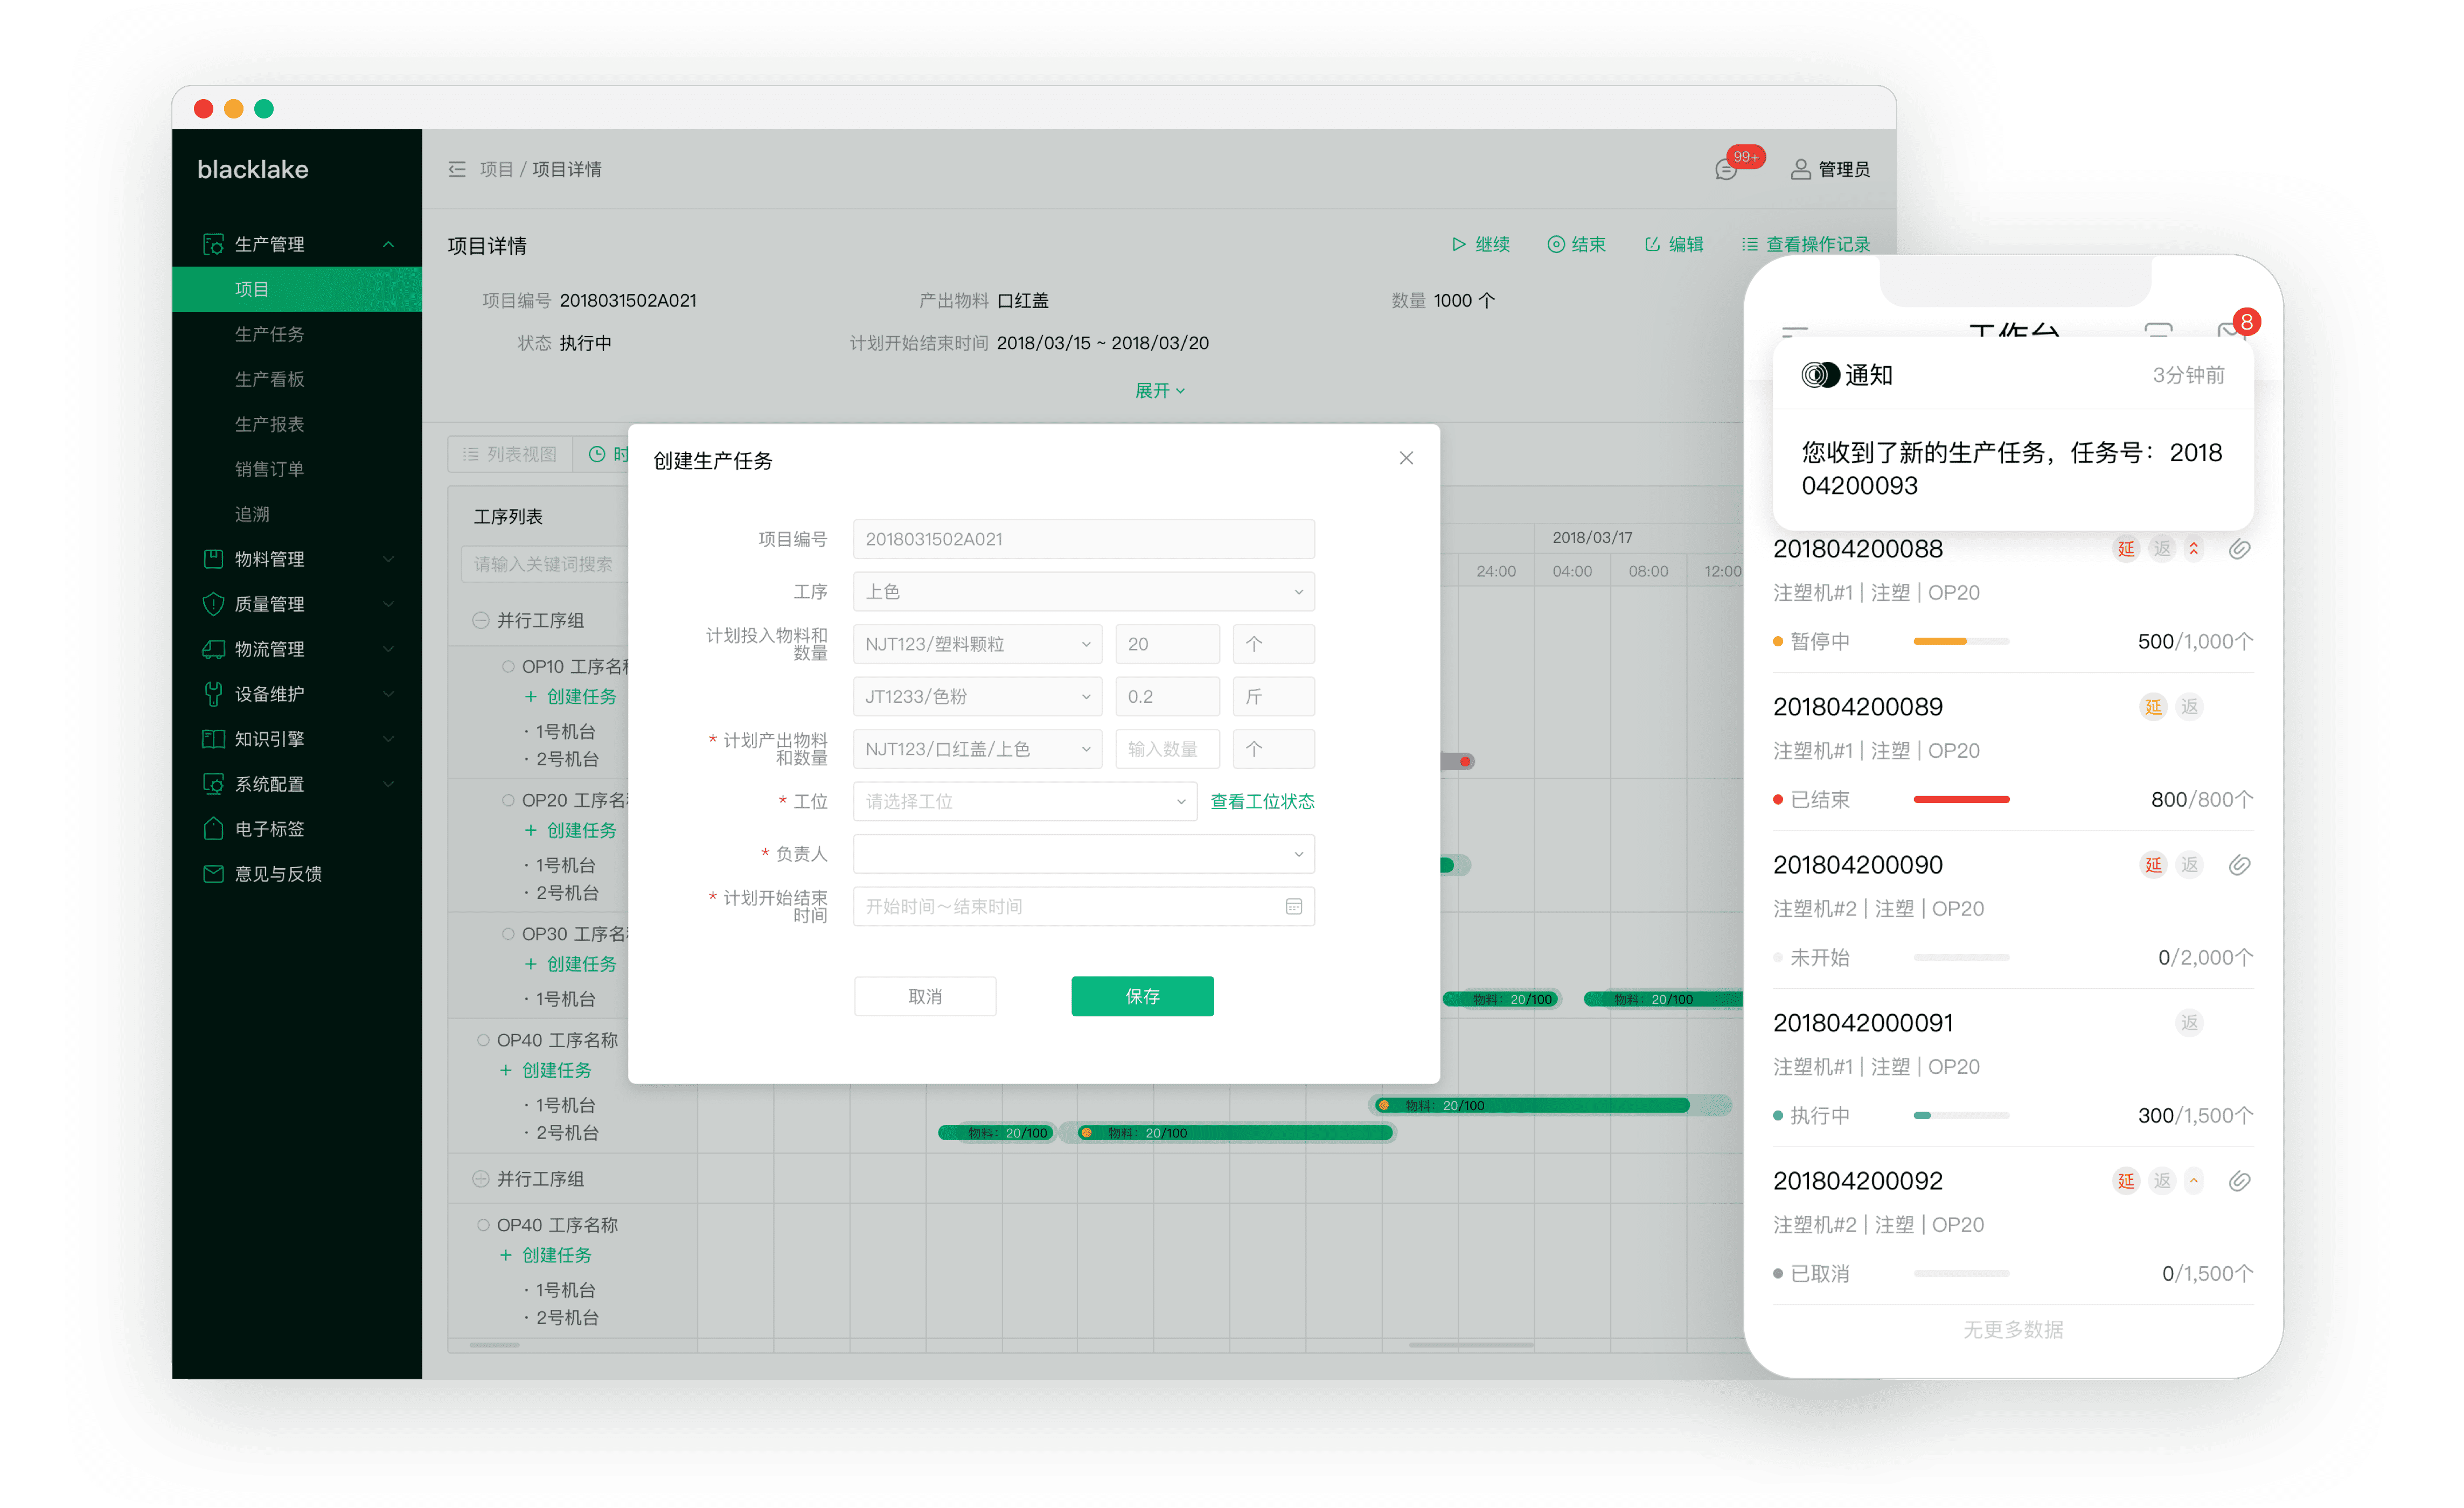Click the green 保存 button
2464x1508 pixels.
click(1142, 996)
